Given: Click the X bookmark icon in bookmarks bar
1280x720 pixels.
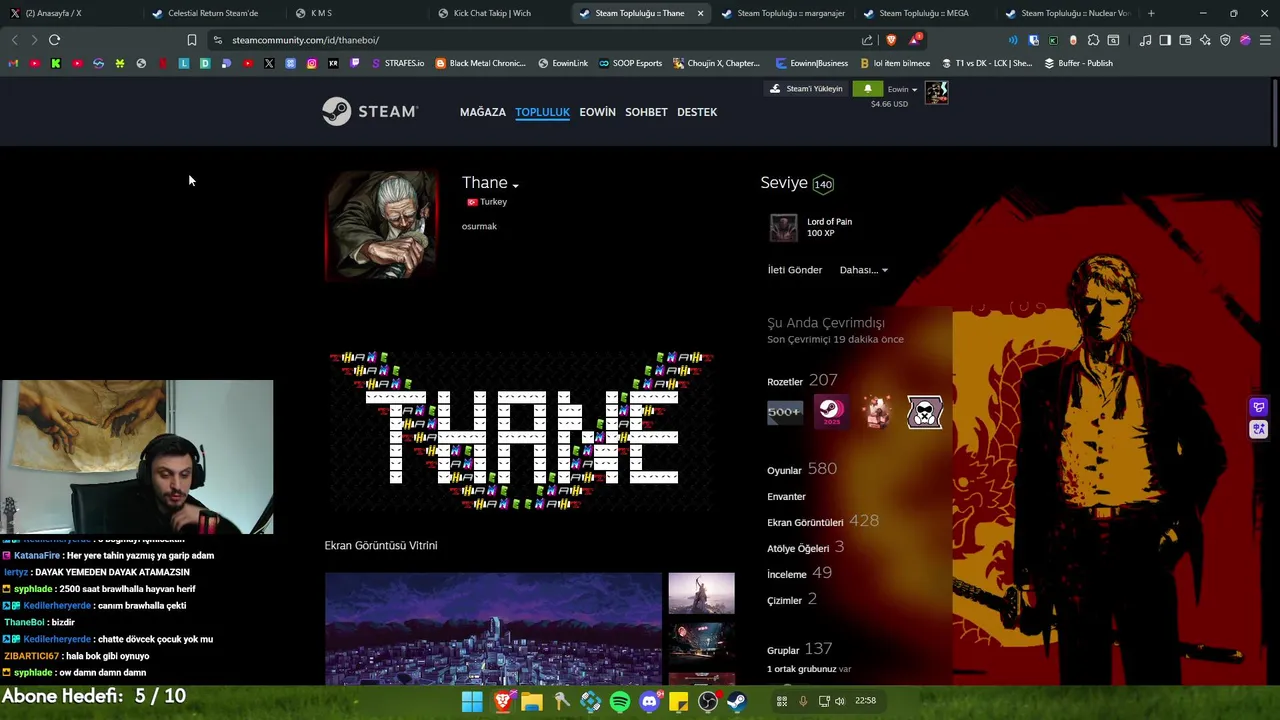Looking at the screenshot, I should [269, 63].
